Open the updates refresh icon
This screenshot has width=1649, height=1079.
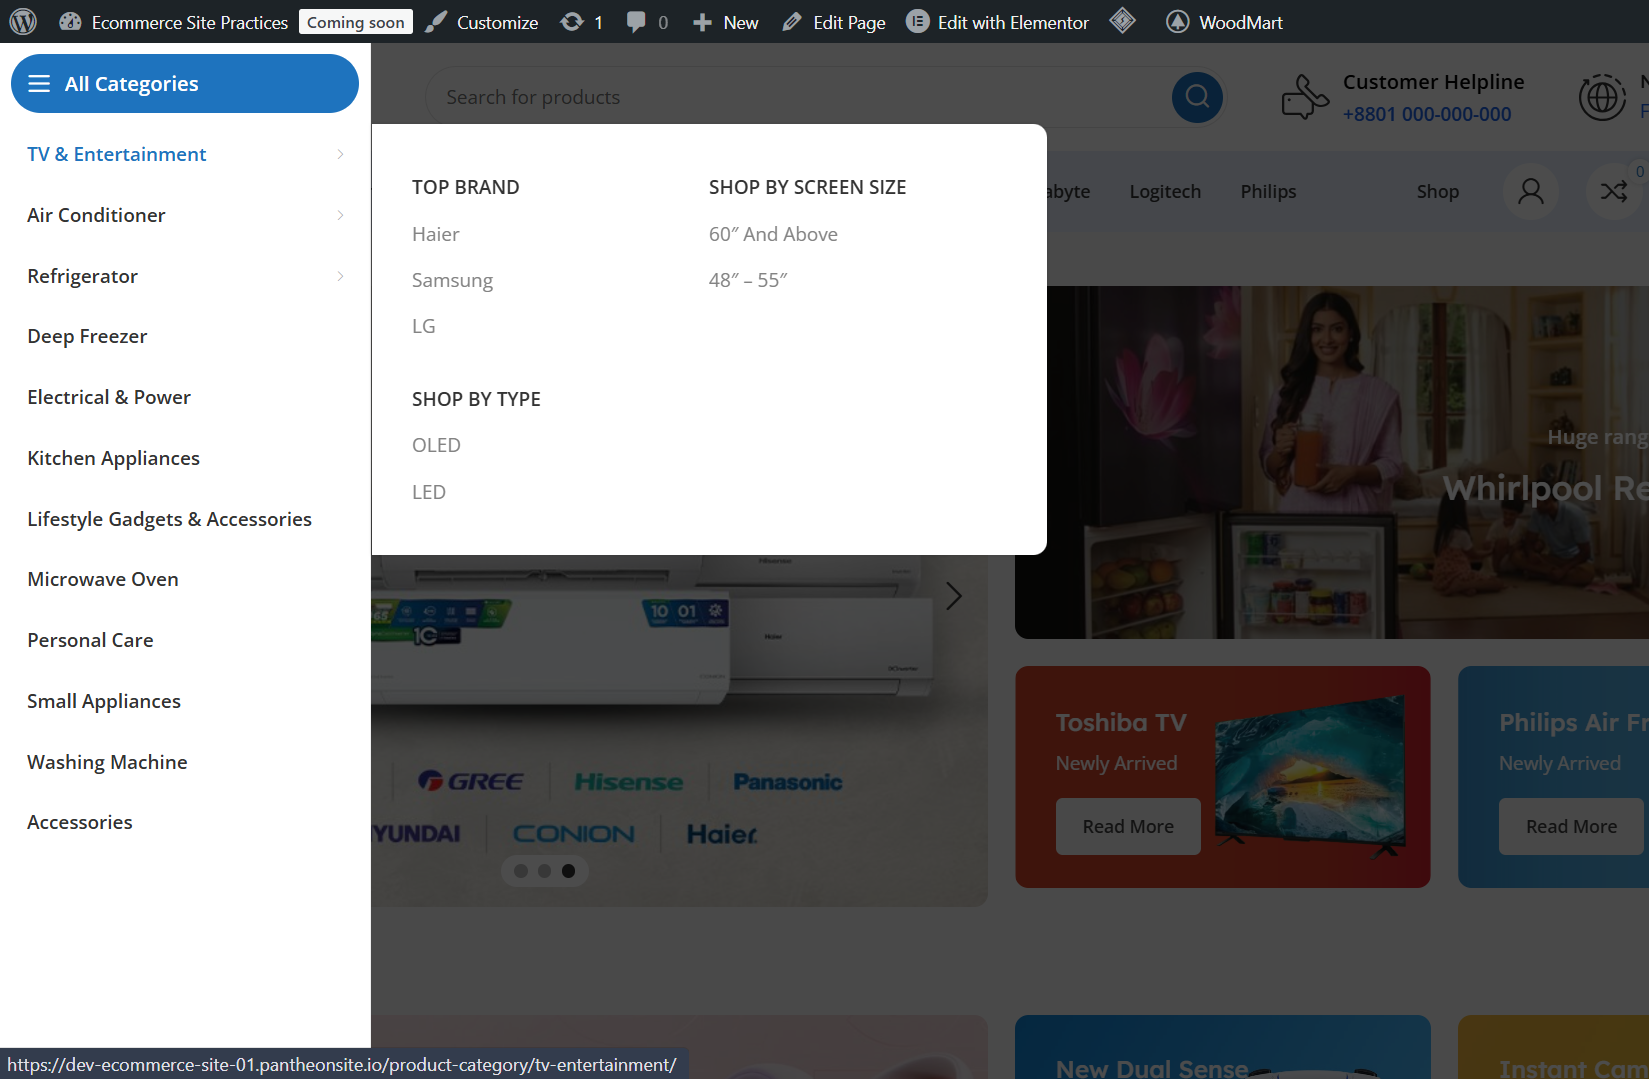click(x=572, y=22)
